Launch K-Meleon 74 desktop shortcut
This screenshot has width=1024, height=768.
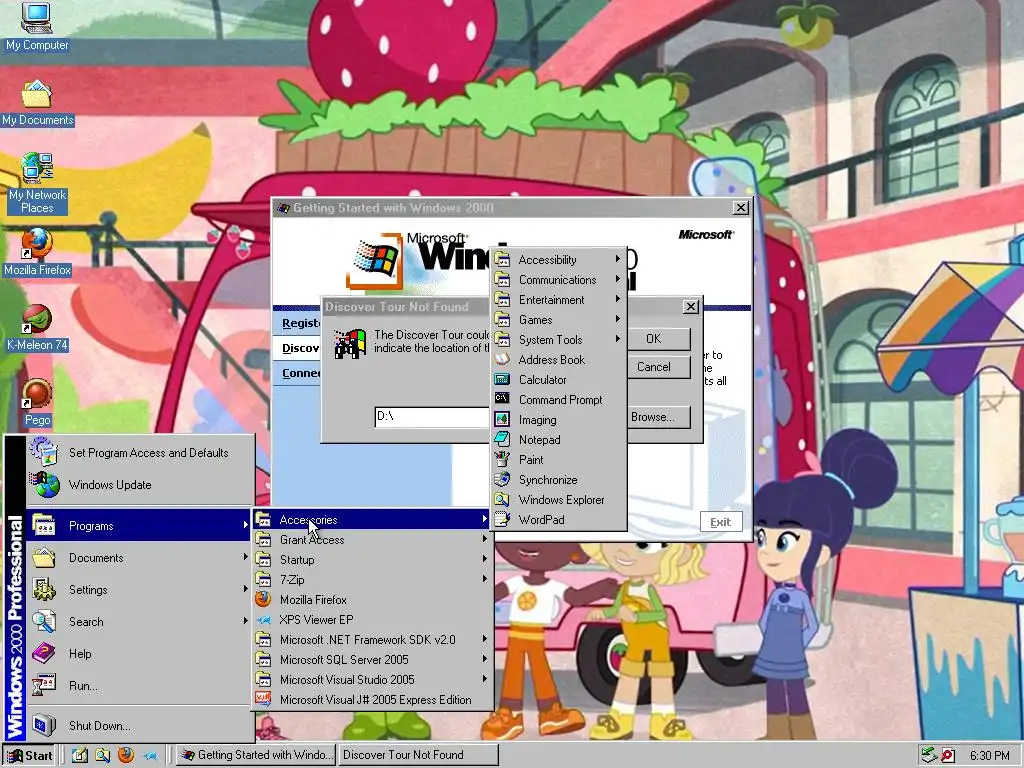click(37, 327)
